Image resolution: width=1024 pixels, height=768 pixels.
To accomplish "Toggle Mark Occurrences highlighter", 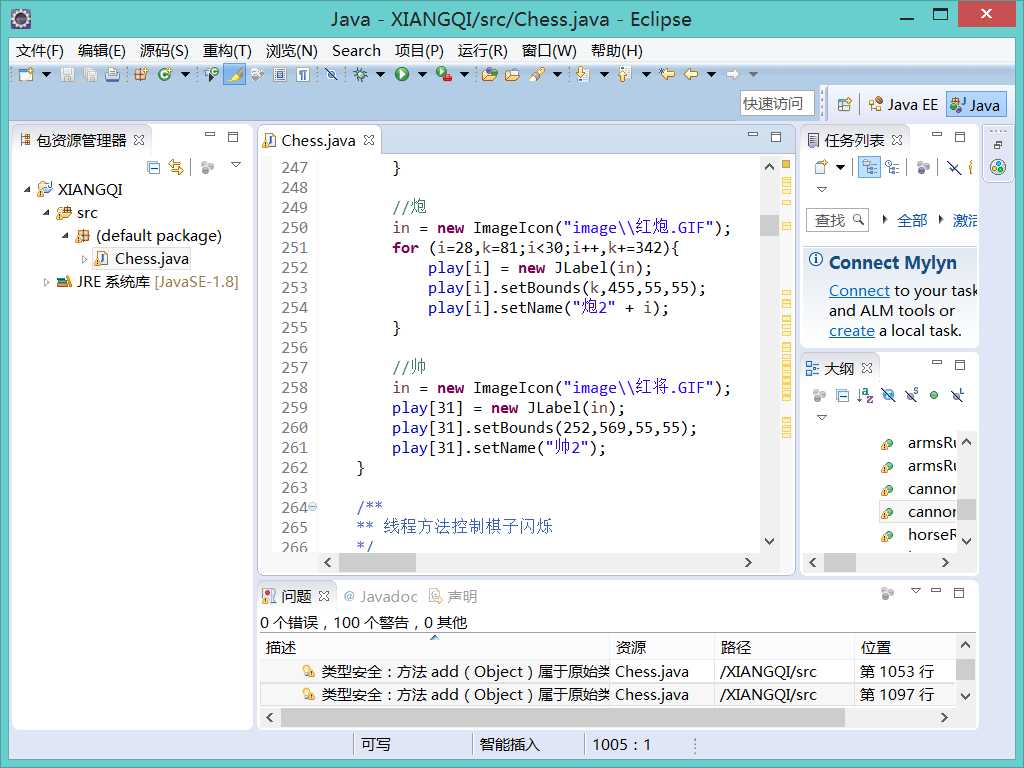I will coord(234,74).
